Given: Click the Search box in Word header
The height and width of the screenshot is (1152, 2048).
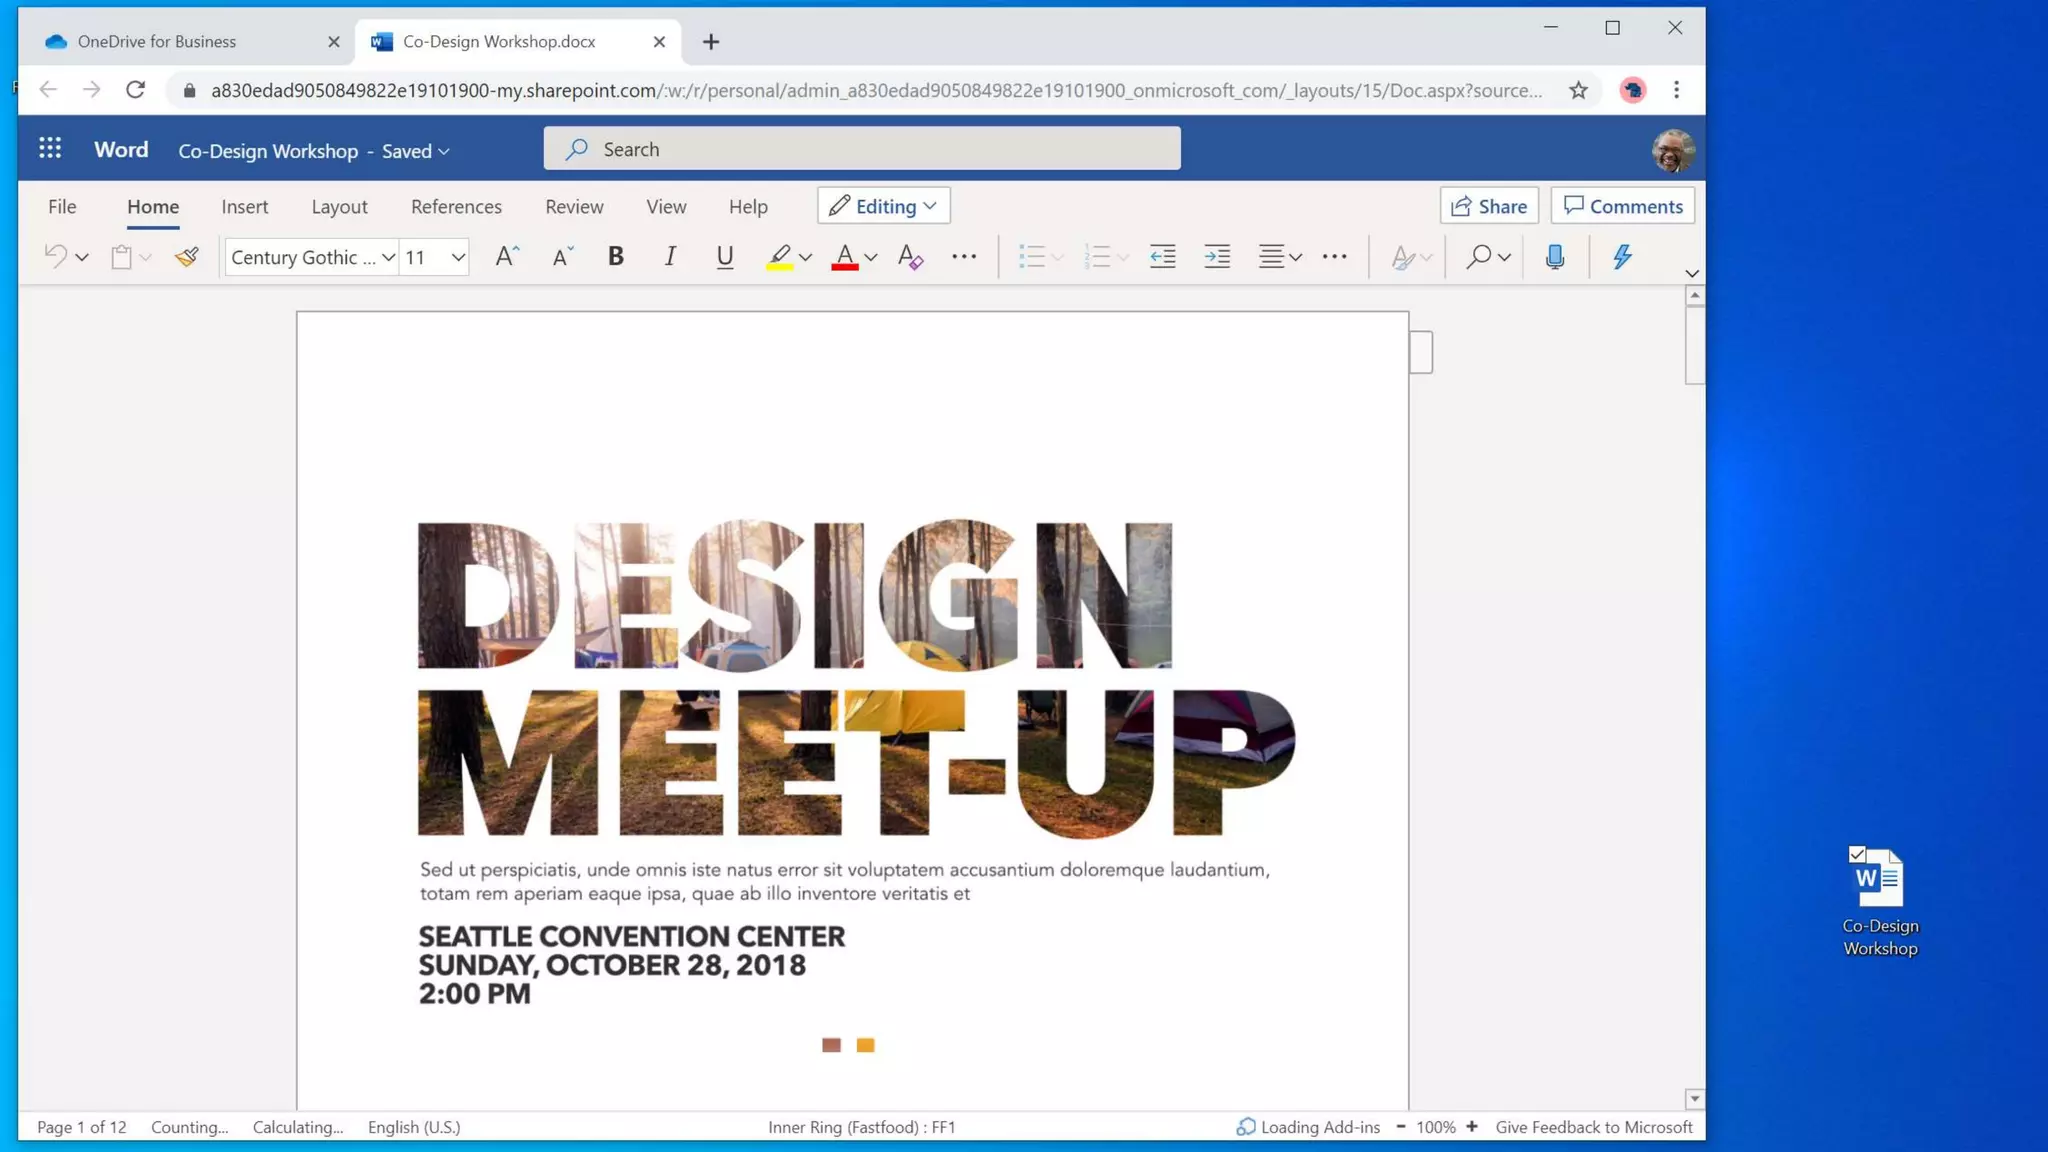Looking at the screenshot, I should coord(862,149).
